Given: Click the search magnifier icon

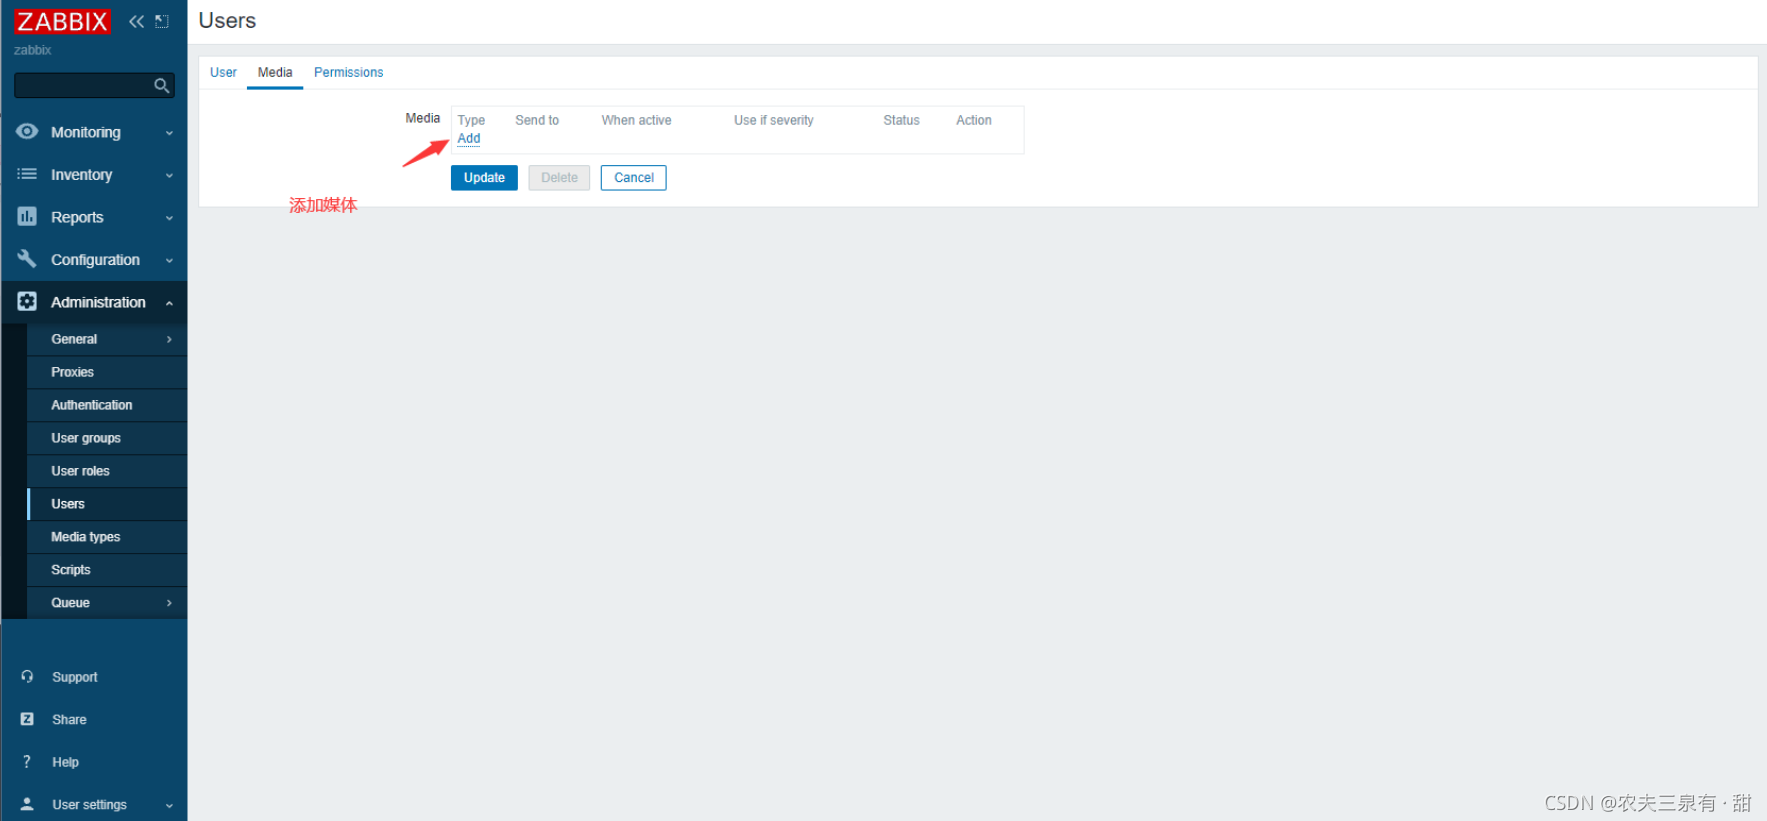Looking at the screenshot, I should point(161,86).
